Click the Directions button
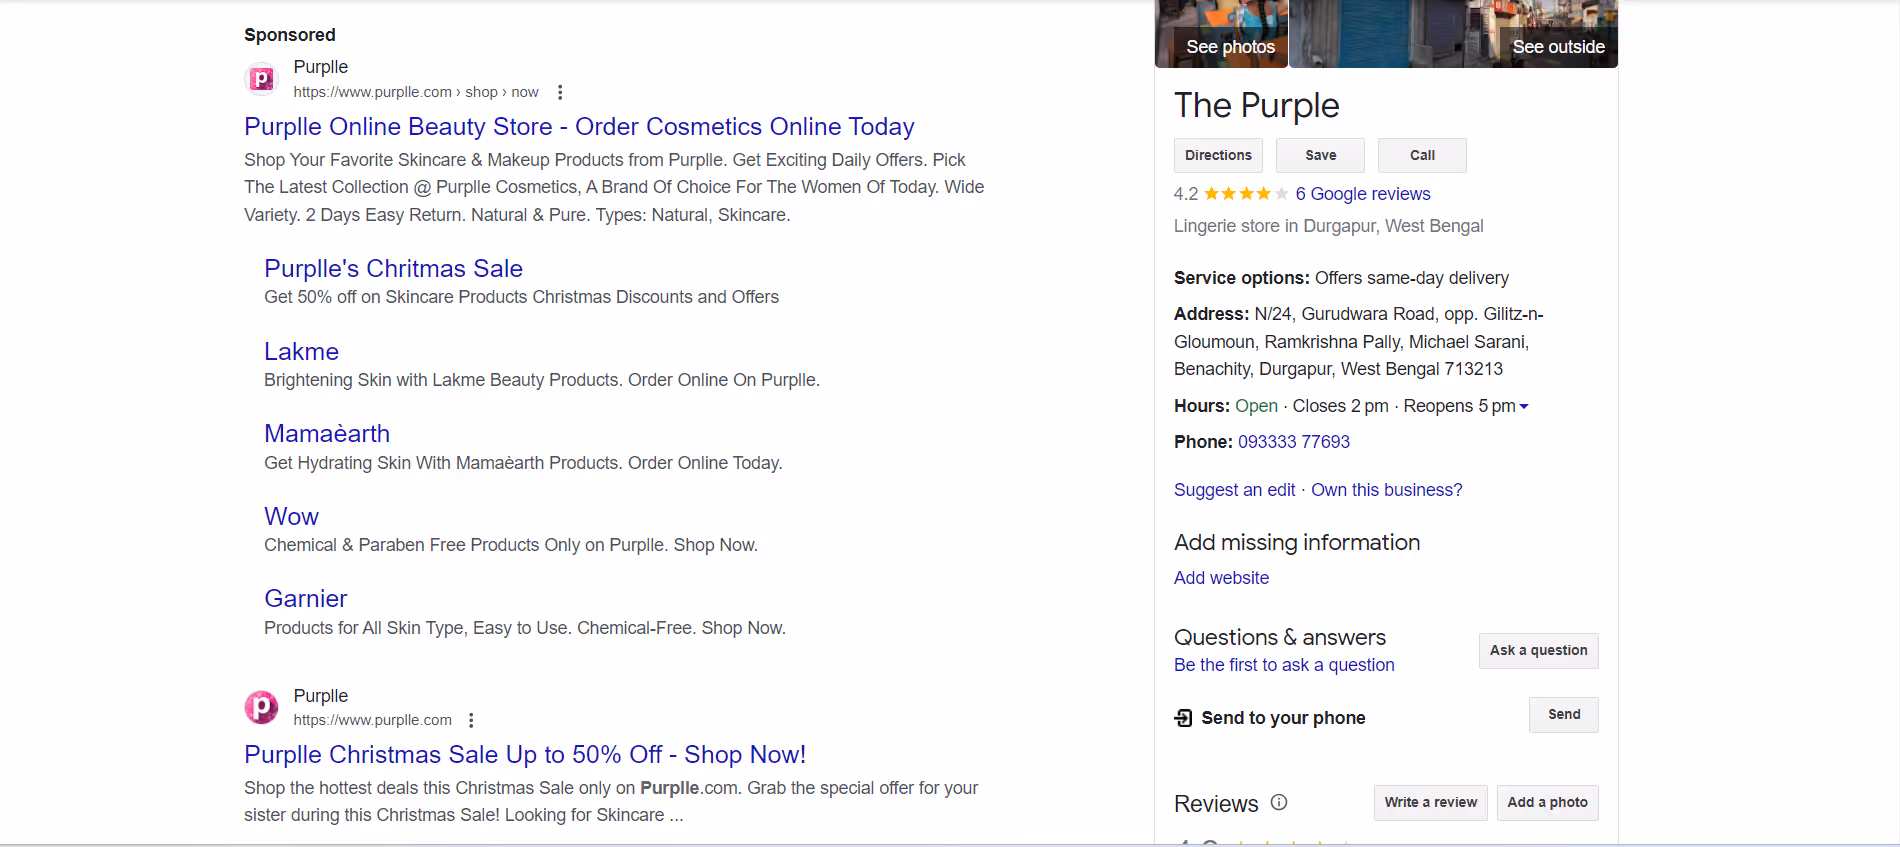This screenshot has width=1900, height=847. pyautogui.click(x=1218, y=155)
